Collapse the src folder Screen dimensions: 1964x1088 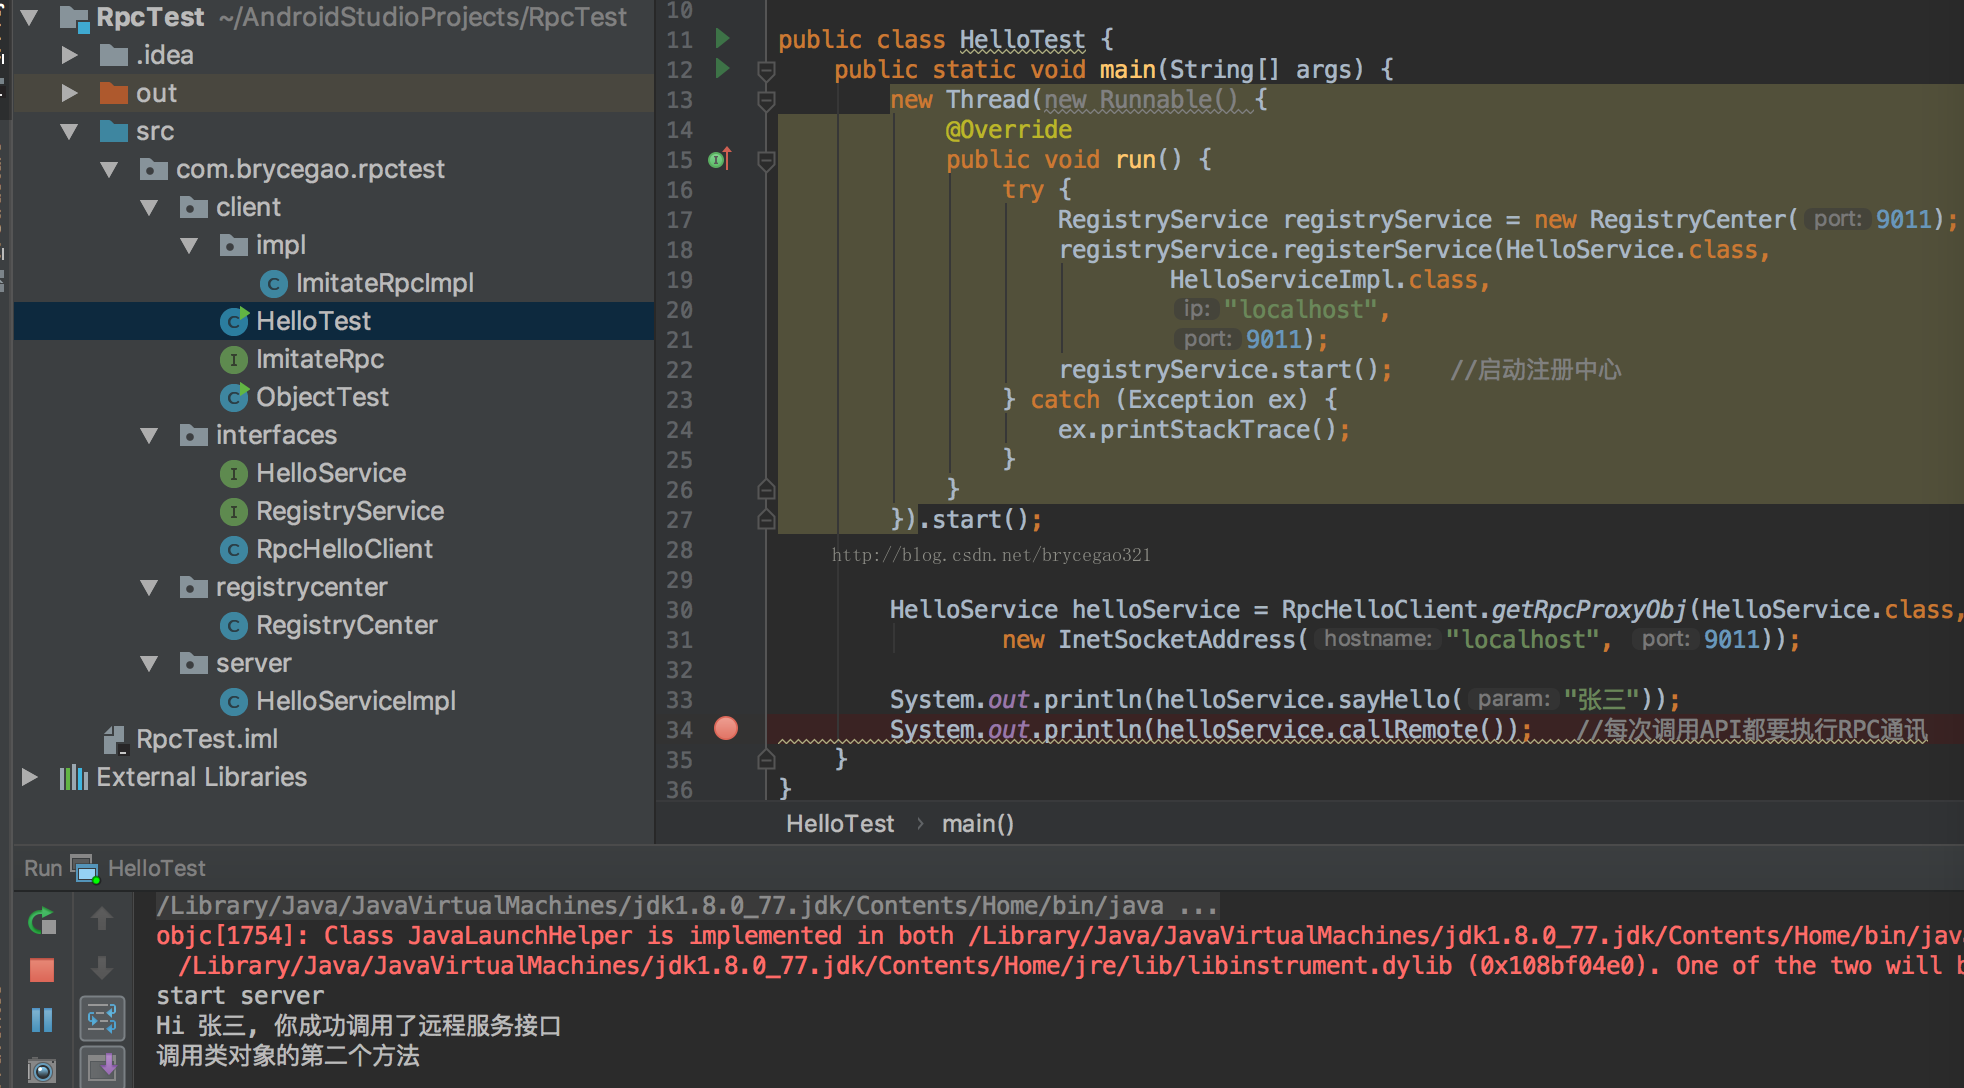point(70,131)
